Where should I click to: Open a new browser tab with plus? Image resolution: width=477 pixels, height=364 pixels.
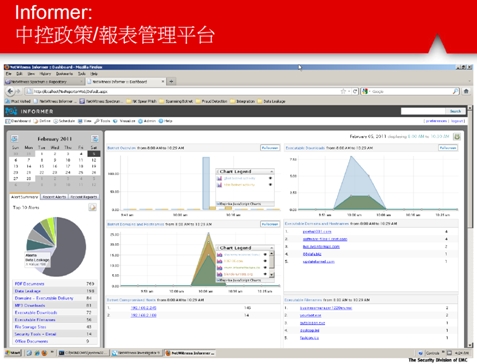pos(171,81)
